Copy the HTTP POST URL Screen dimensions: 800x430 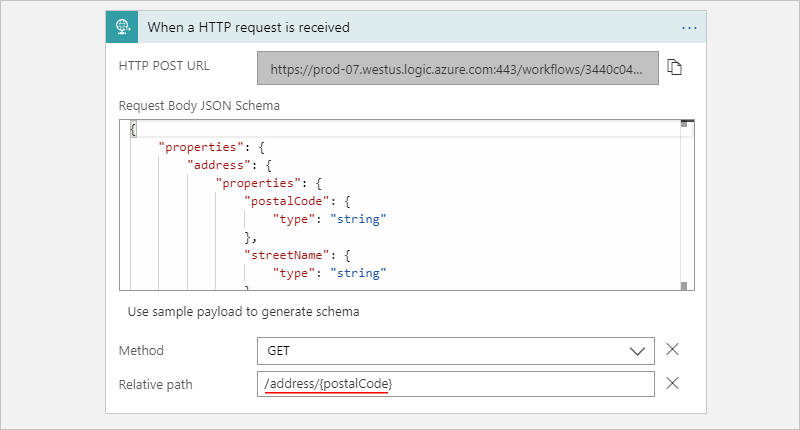pyautogui.click(x=675, y=68)
